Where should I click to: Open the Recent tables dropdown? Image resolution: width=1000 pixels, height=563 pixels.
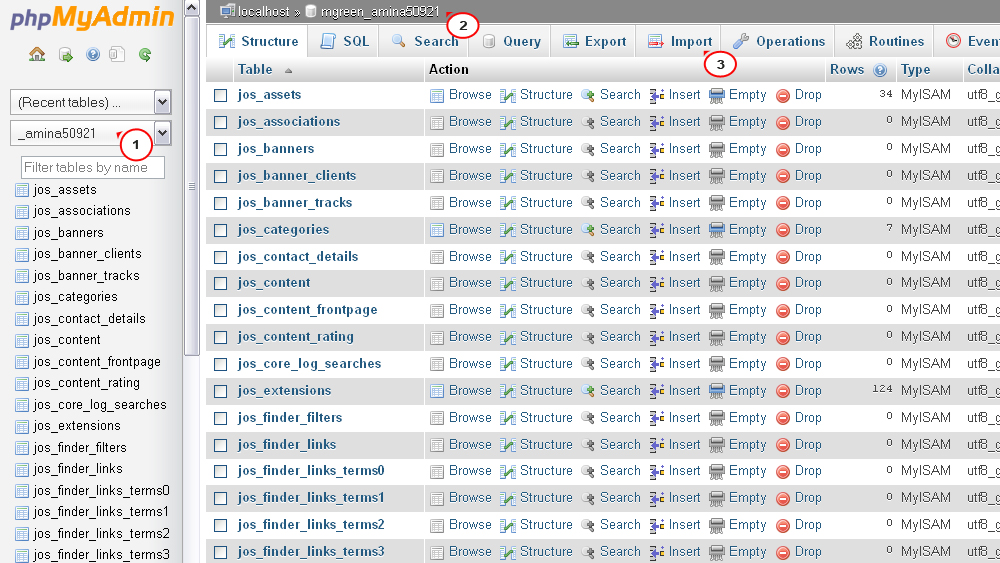point(91,102)
